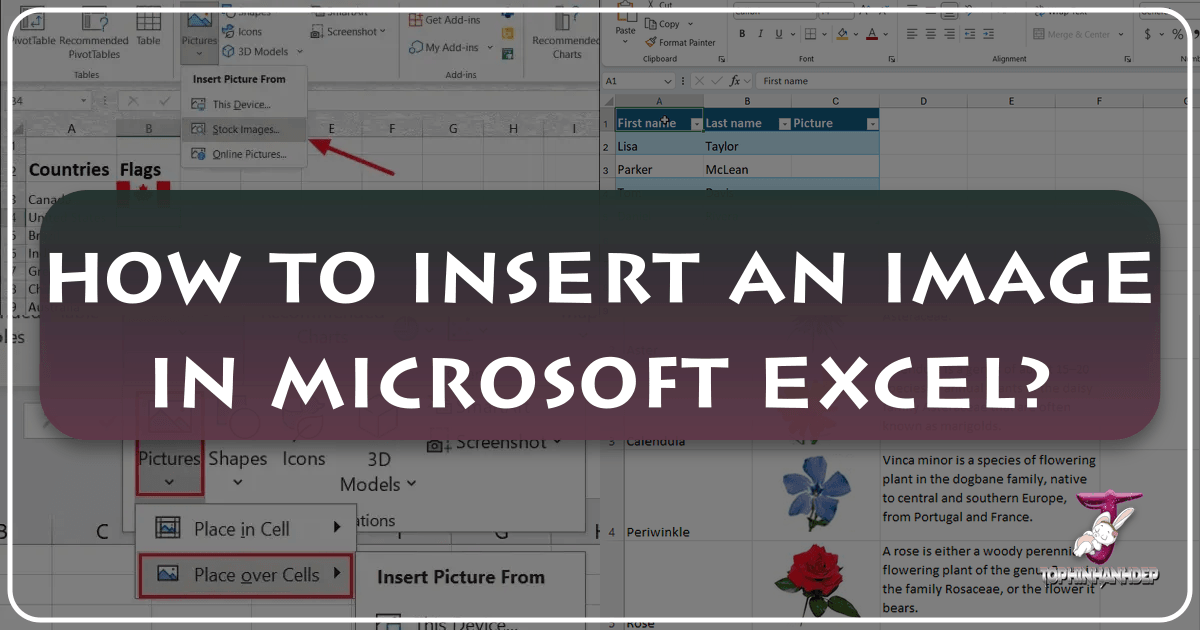
Task: Click the Get Add-ins icon
Action: (415, 20)
